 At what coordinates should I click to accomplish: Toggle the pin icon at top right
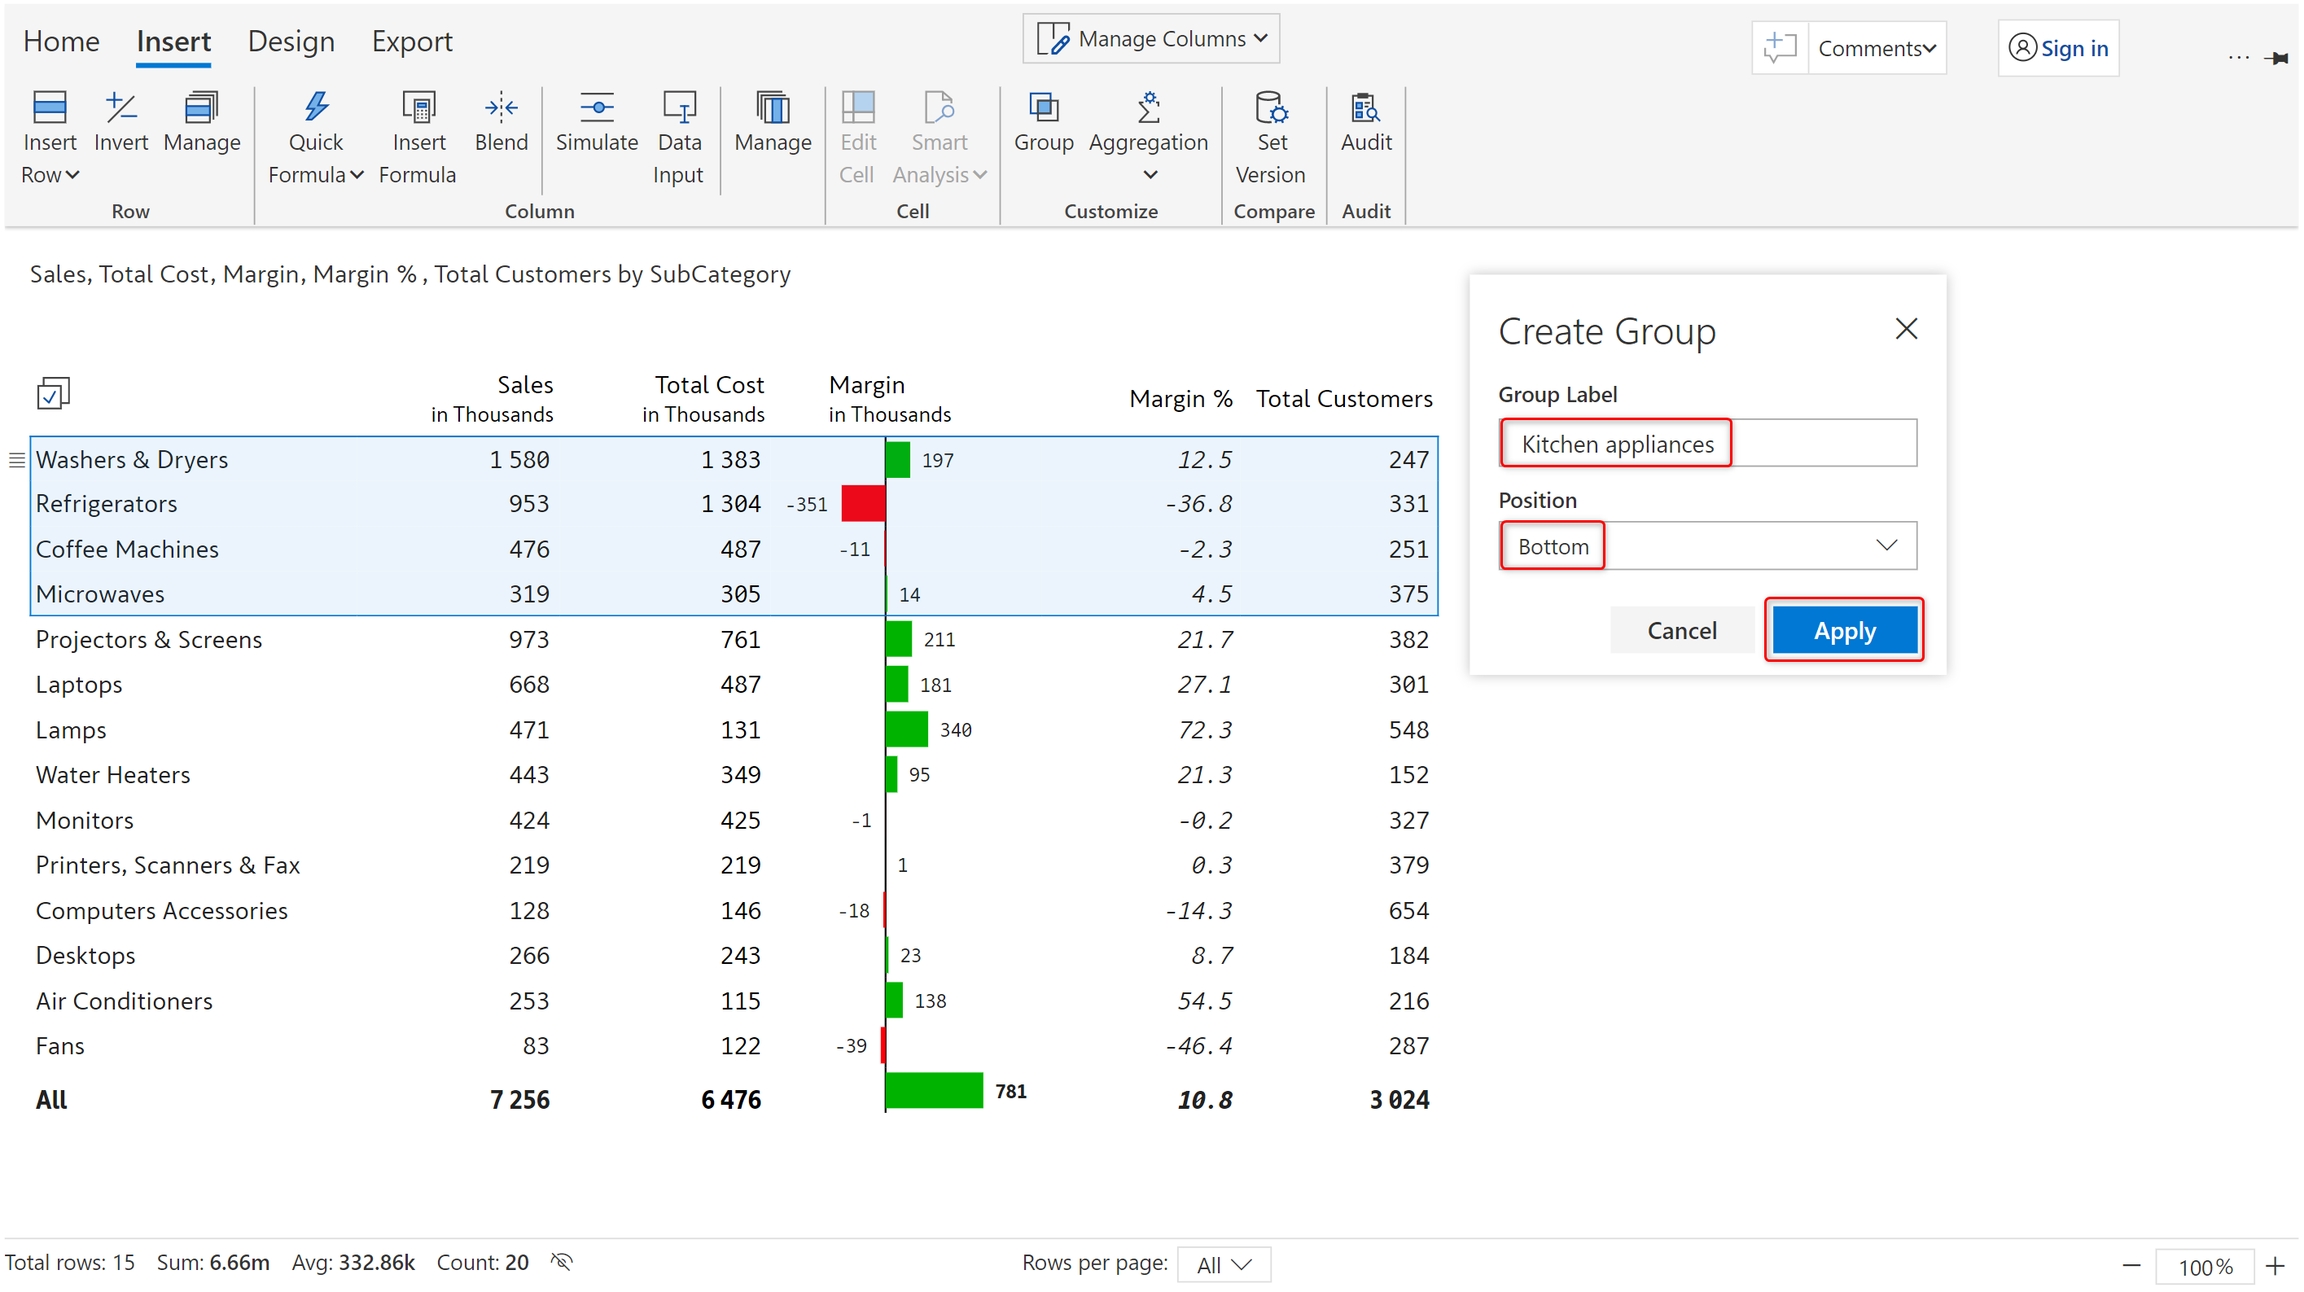[2278, 58]
